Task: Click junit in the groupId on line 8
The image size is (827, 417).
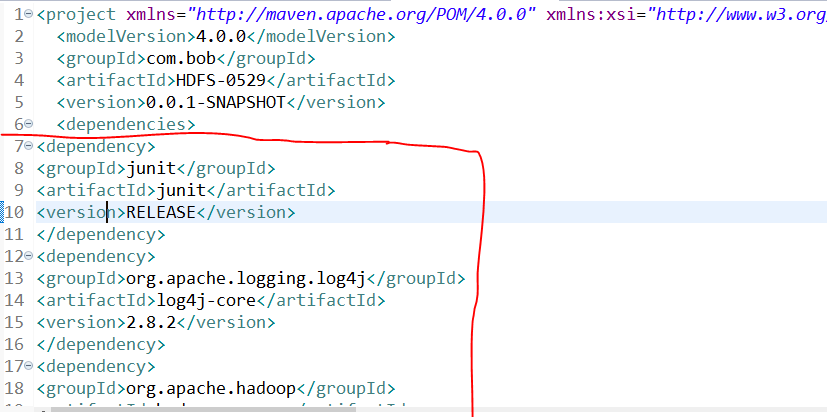Action: click(151, 168)
